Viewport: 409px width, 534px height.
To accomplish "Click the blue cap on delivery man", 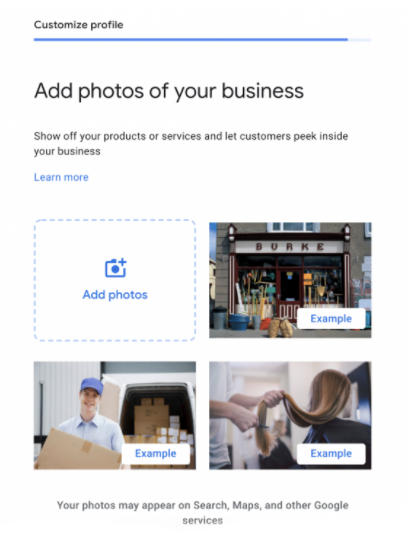I will coord(92,385).
